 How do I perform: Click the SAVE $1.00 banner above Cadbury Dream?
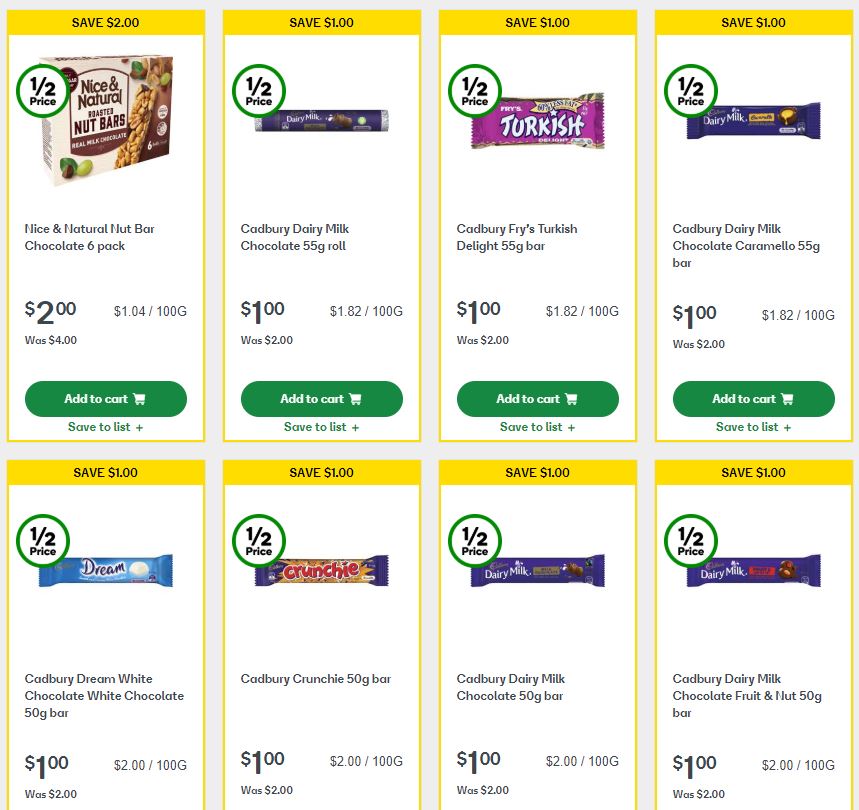click(x=105, y=472)
